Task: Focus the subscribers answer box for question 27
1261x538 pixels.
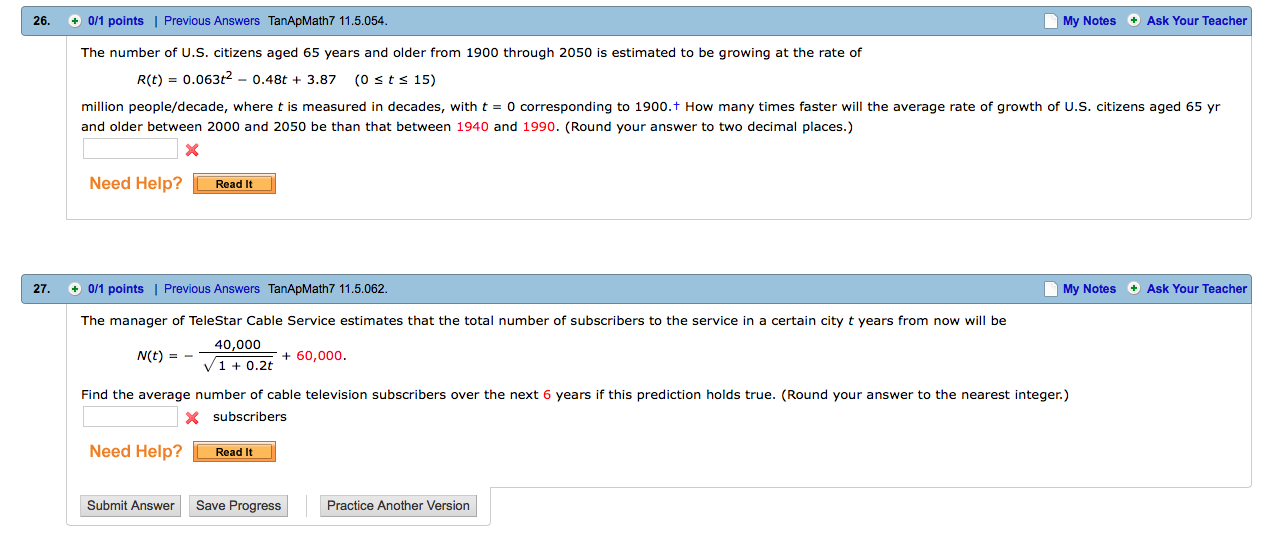Action: (x=130, y=417)
